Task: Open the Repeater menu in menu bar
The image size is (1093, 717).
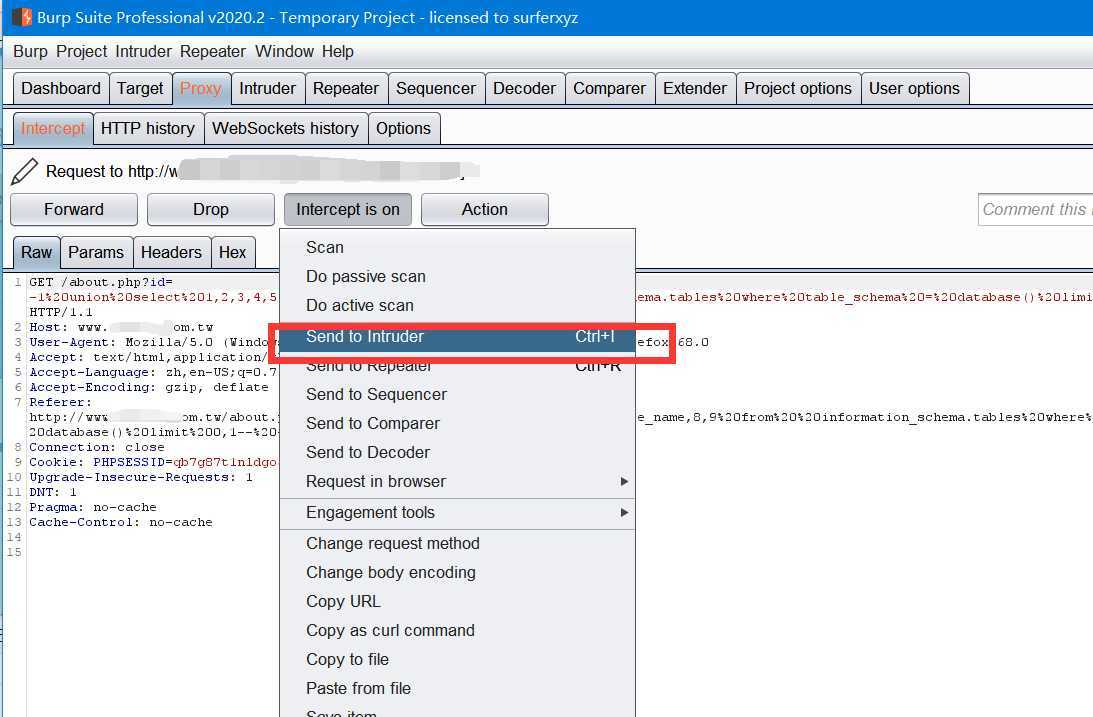Action: [213, 52]
